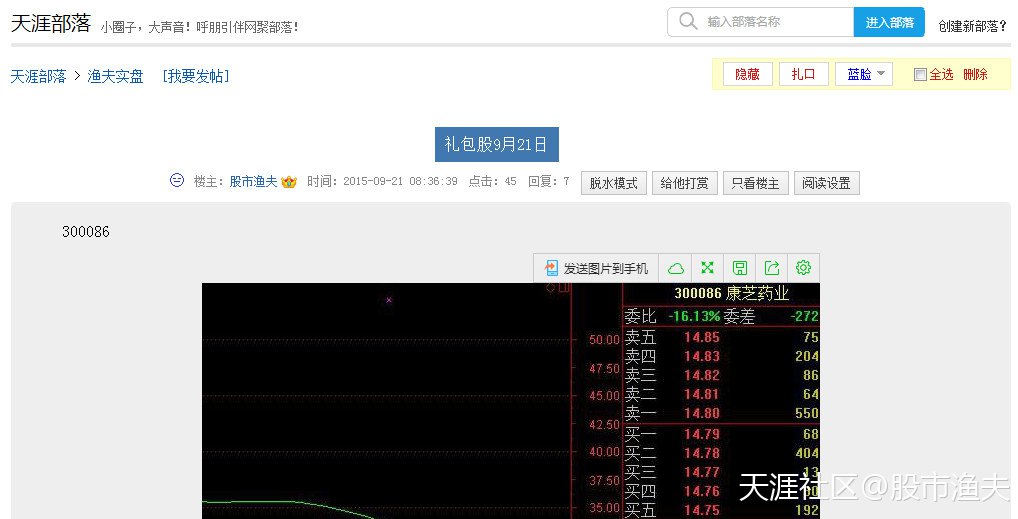Open the 阅读设置 button
This screenshot has width=1018, height=519.
click(x=826, y=183)
